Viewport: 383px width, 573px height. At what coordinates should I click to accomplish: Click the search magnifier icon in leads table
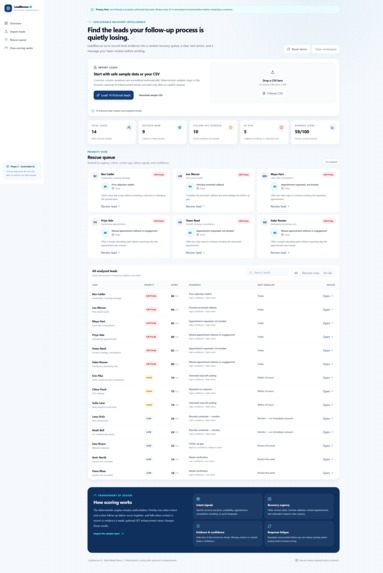pyautogui.click(x=250, y=273)
